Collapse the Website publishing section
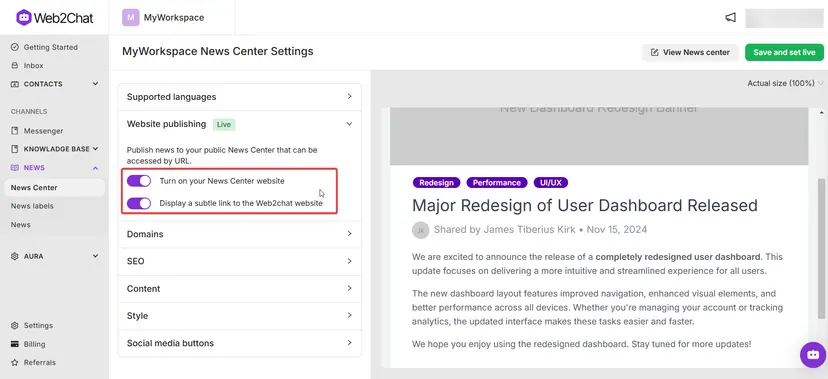828x379 pixels. click(240, 124)
